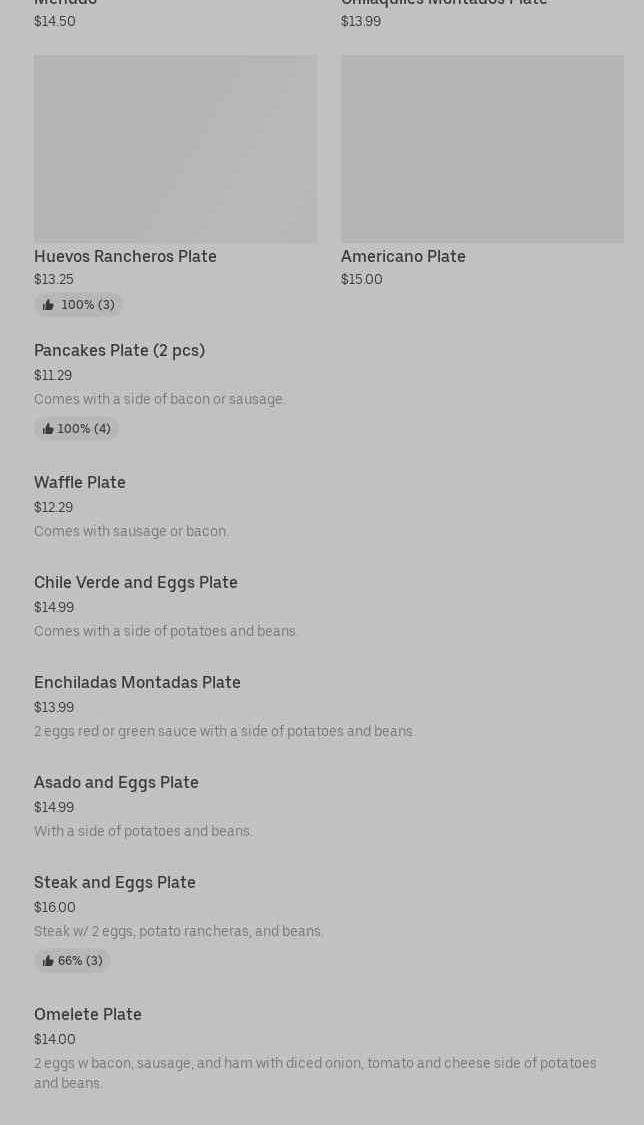The width and height of the screenshot is (644, 1125).
Task: Open the Pancakes Plate (2 pcs) item
Action: [x=119, y=351]
